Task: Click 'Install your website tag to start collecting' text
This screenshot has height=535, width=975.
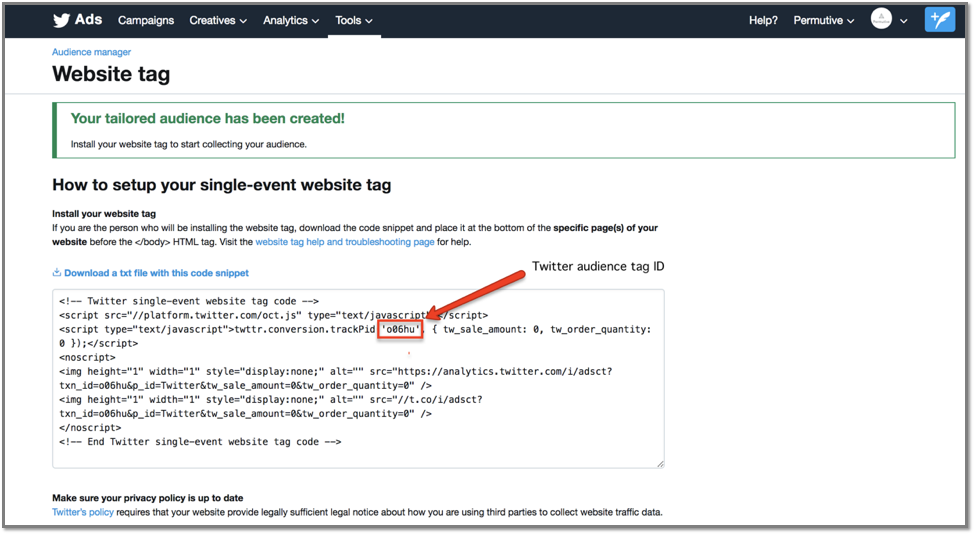Action: point(188,144)
